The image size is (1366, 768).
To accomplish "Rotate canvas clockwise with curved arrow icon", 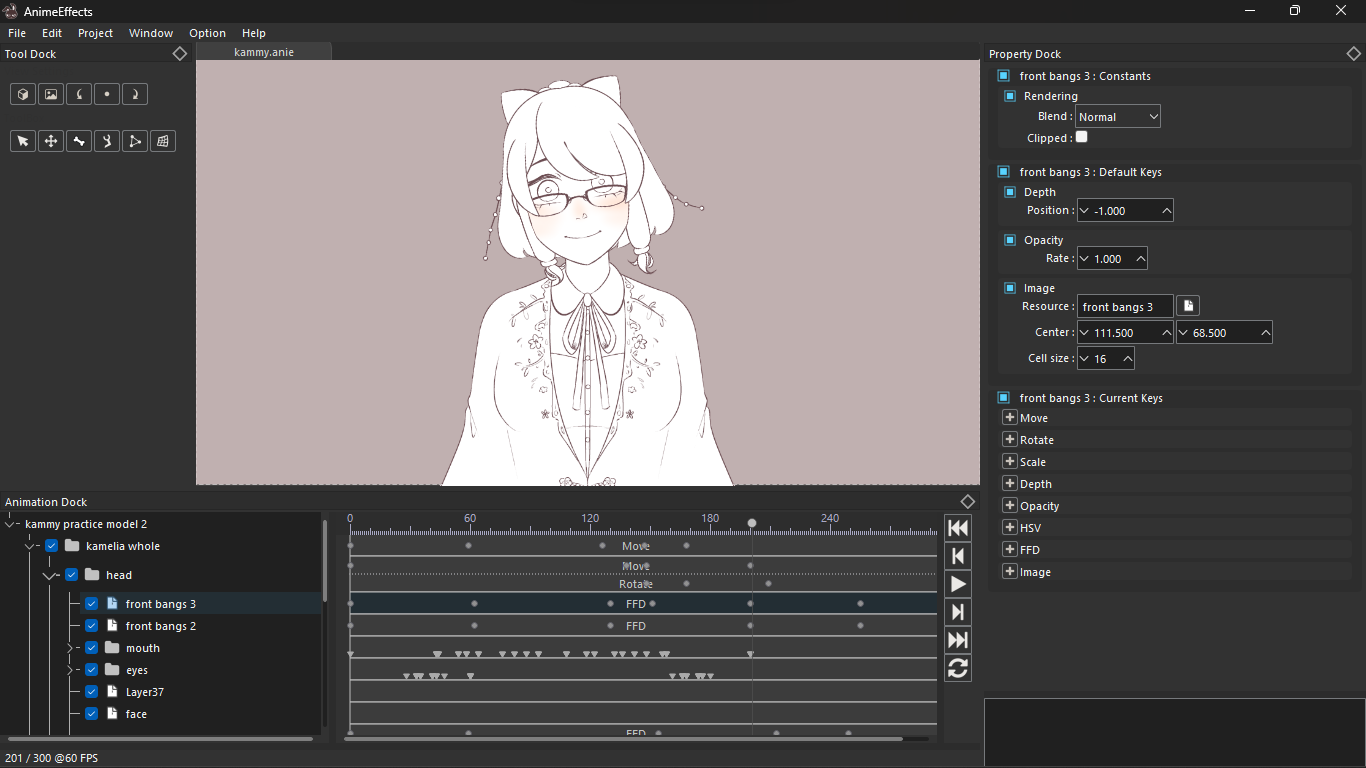I will [x=135, y=94].
